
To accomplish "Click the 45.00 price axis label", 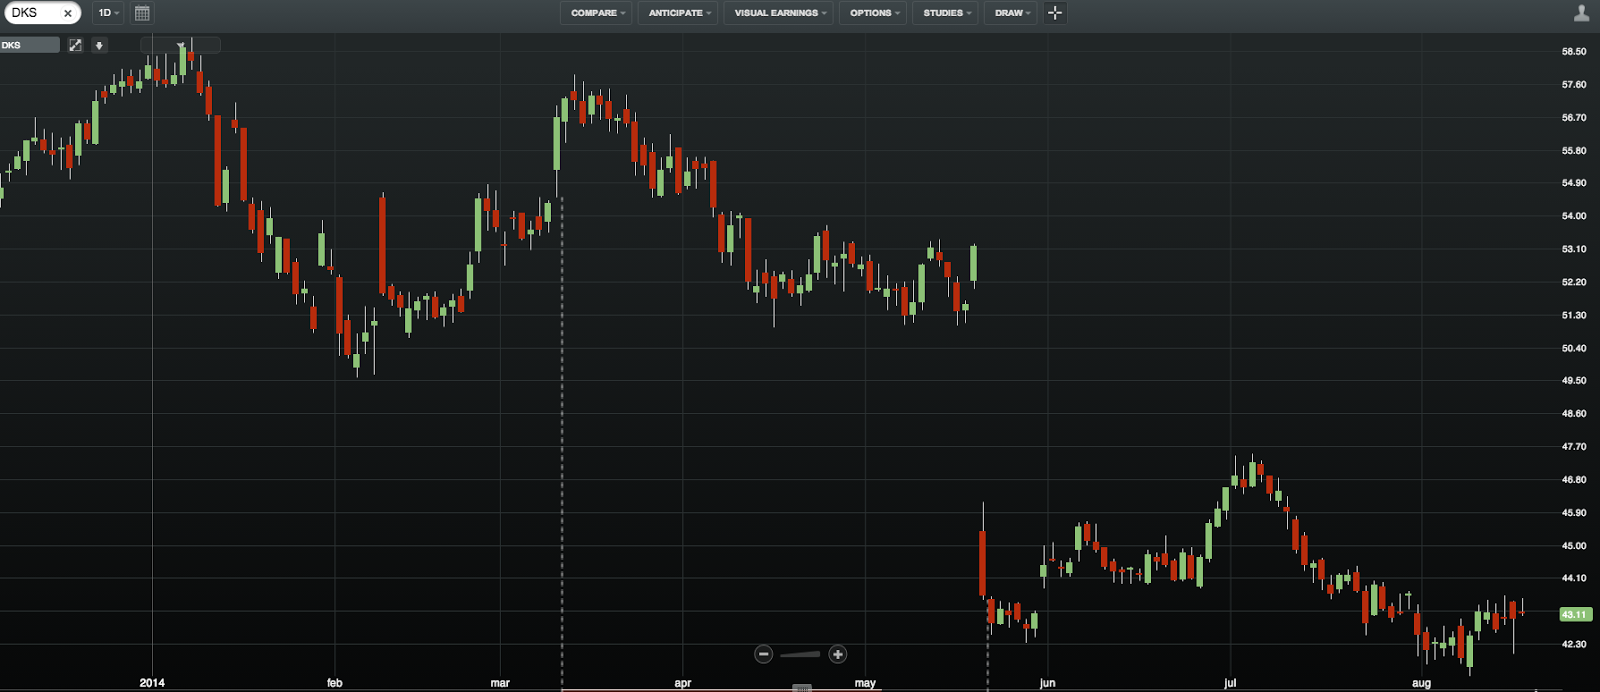I will click(1574, 546).
